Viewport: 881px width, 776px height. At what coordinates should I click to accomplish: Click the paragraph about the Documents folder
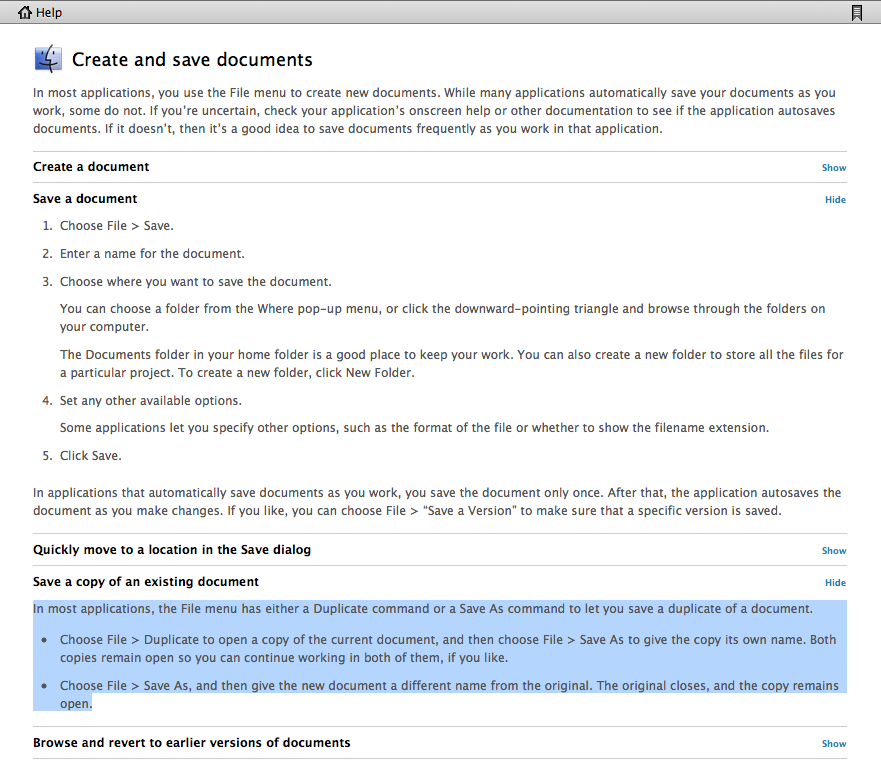point(452,364)
